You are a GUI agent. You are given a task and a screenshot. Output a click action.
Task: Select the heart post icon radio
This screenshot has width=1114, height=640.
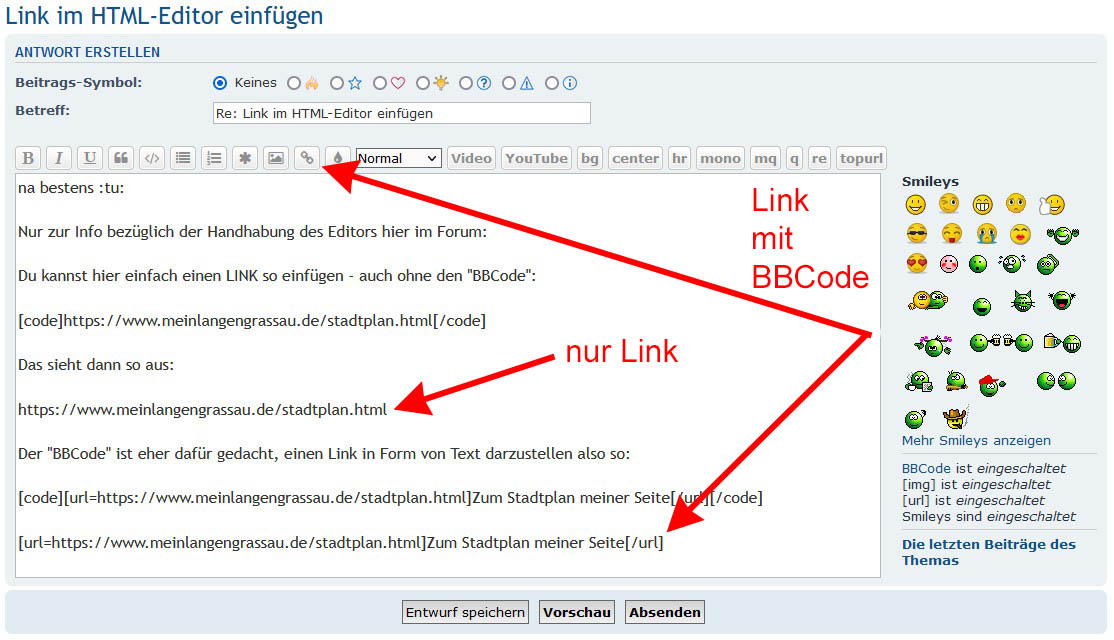[x=380, y=83]
